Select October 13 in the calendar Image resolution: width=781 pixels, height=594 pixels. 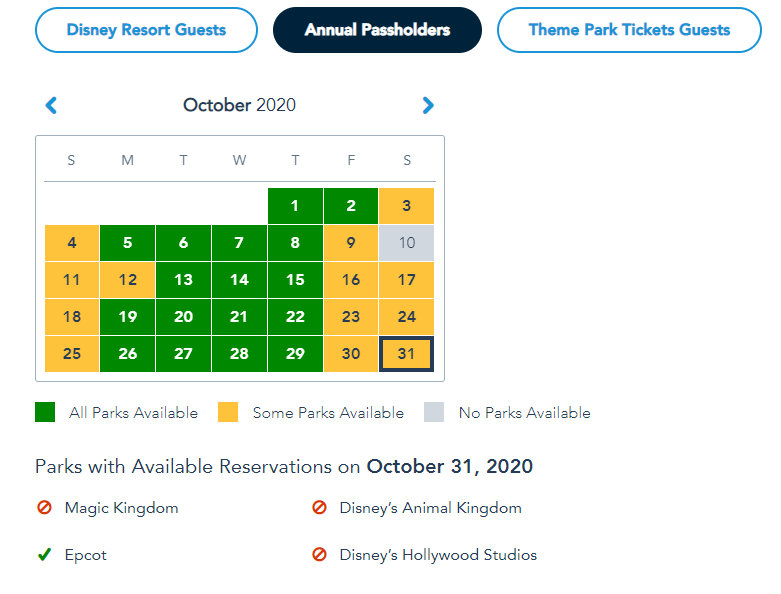[183, 280]
